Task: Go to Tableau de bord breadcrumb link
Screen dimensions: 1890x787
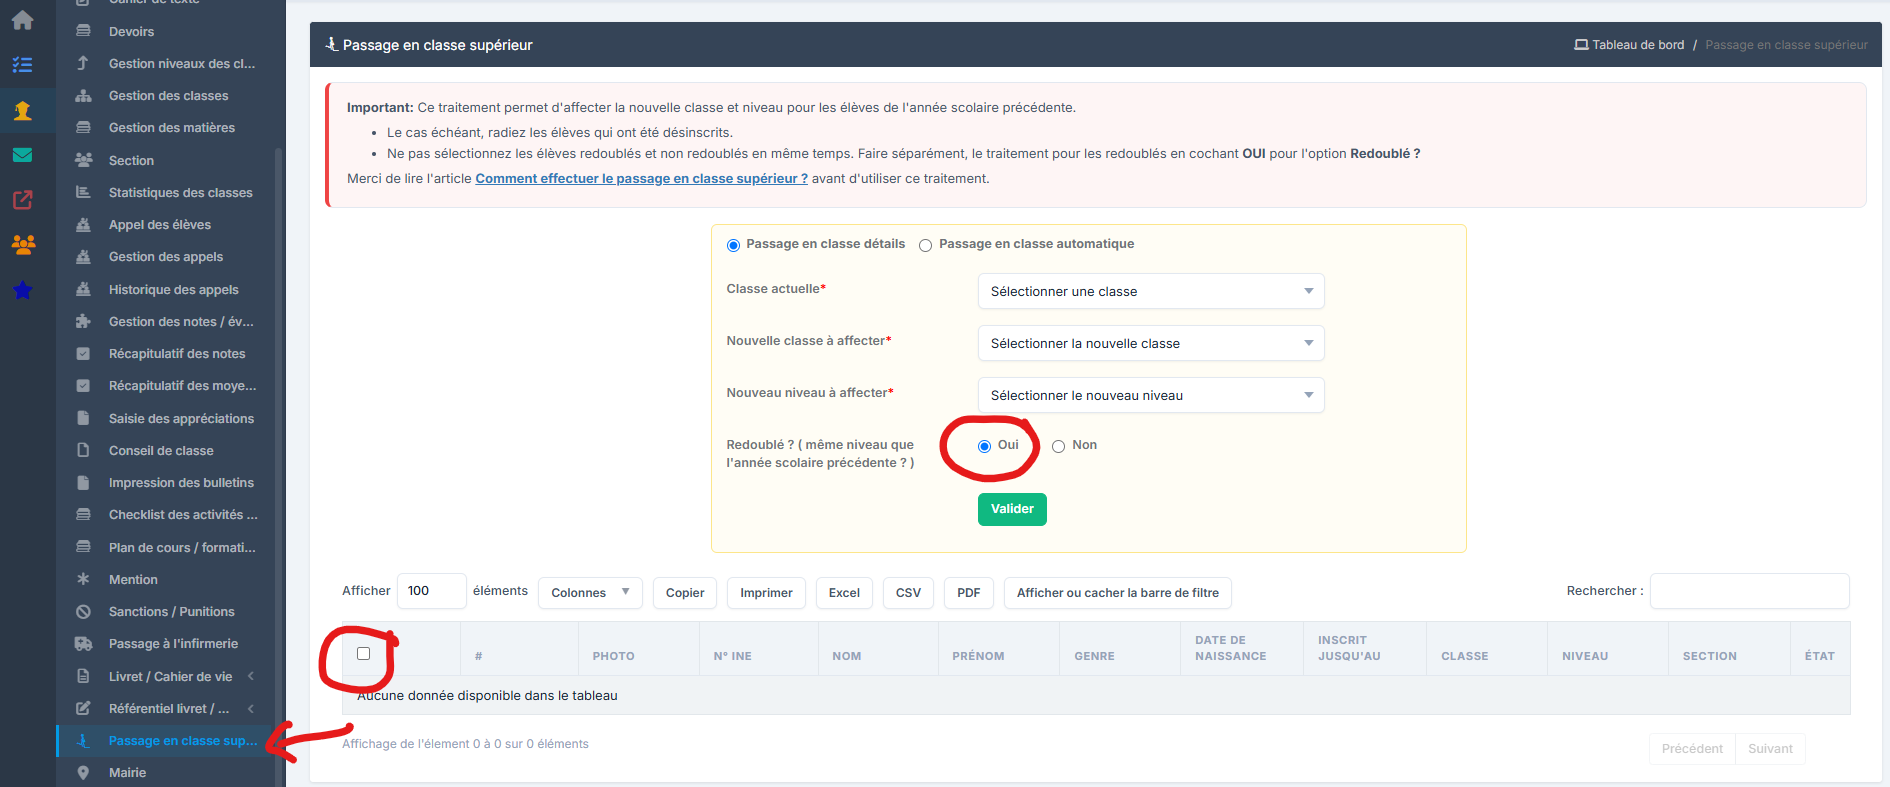Action: [1629, 45]
